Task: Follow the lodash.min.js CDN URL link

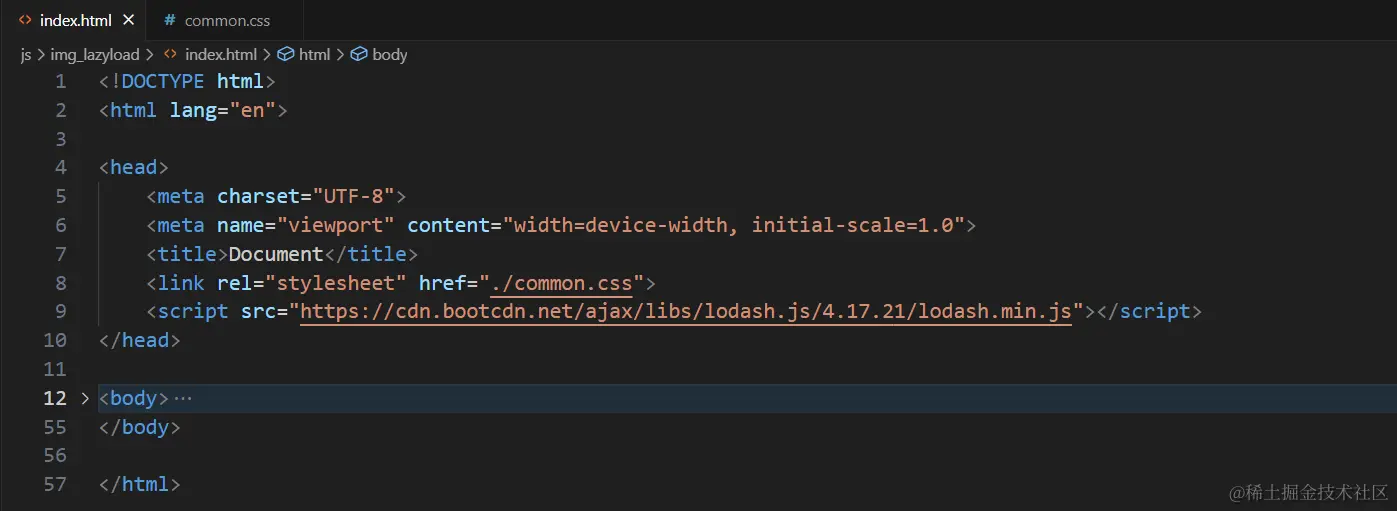Action: 685,311
